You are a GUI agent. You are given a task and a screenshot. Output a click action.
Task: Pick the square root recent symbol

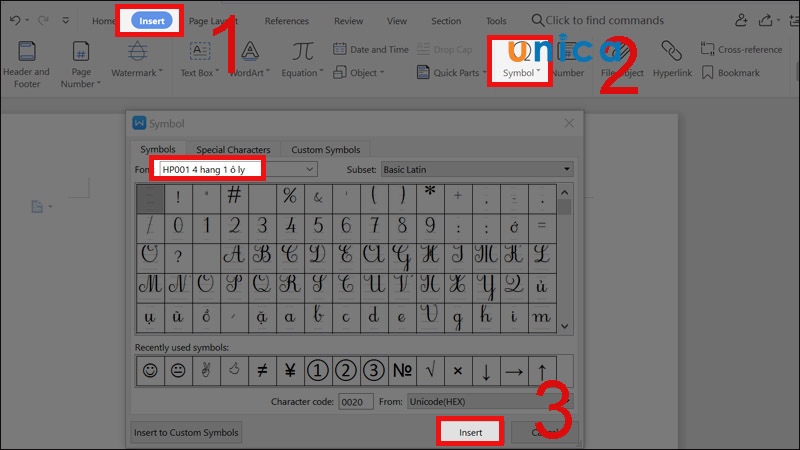430,370
